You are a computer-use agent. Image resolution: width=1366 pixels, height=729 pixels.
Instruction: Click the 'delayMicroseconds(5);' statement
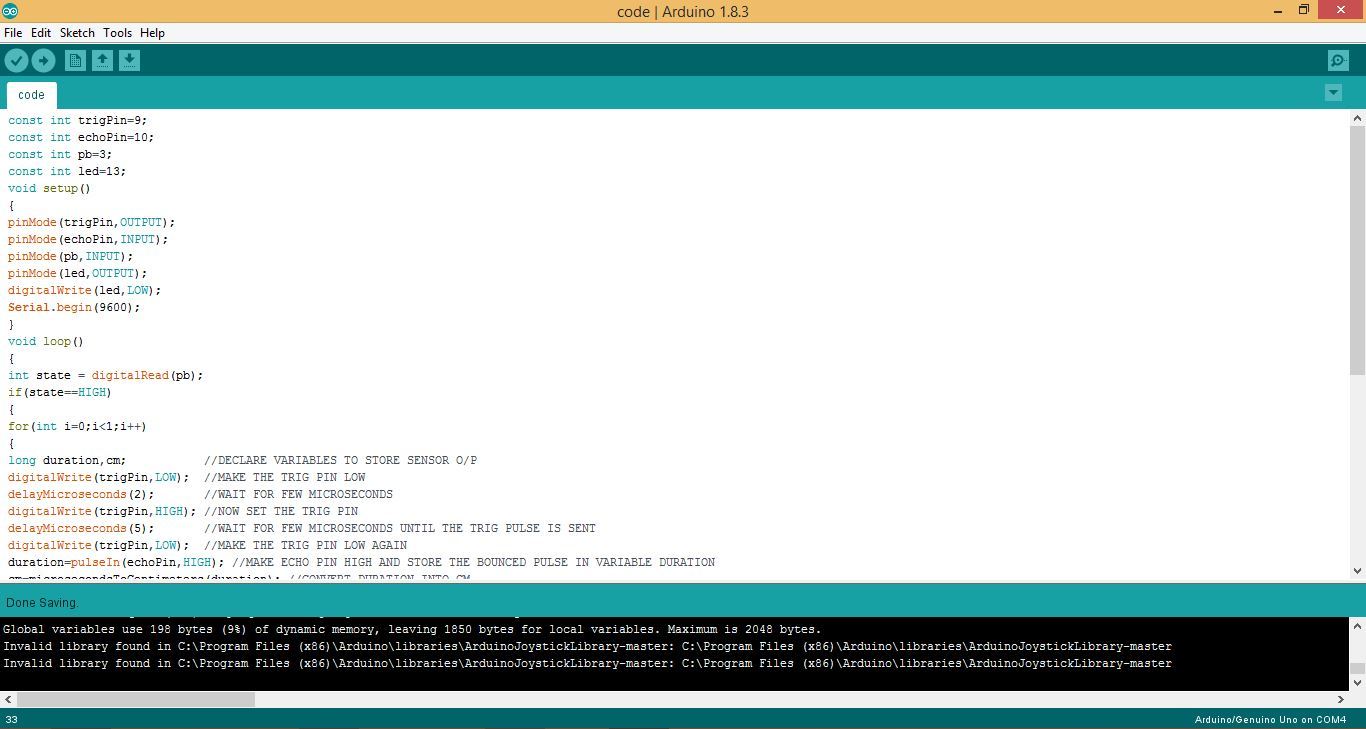click(x=81, y=528)
